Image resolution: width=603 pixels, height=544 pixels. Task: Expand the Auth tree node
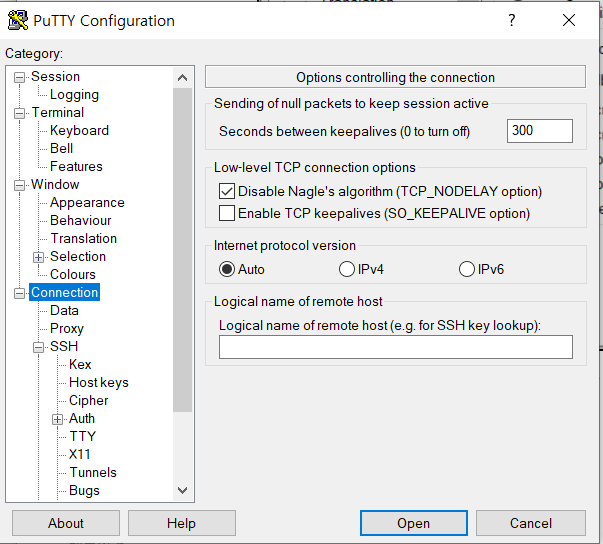coord(57,419)
